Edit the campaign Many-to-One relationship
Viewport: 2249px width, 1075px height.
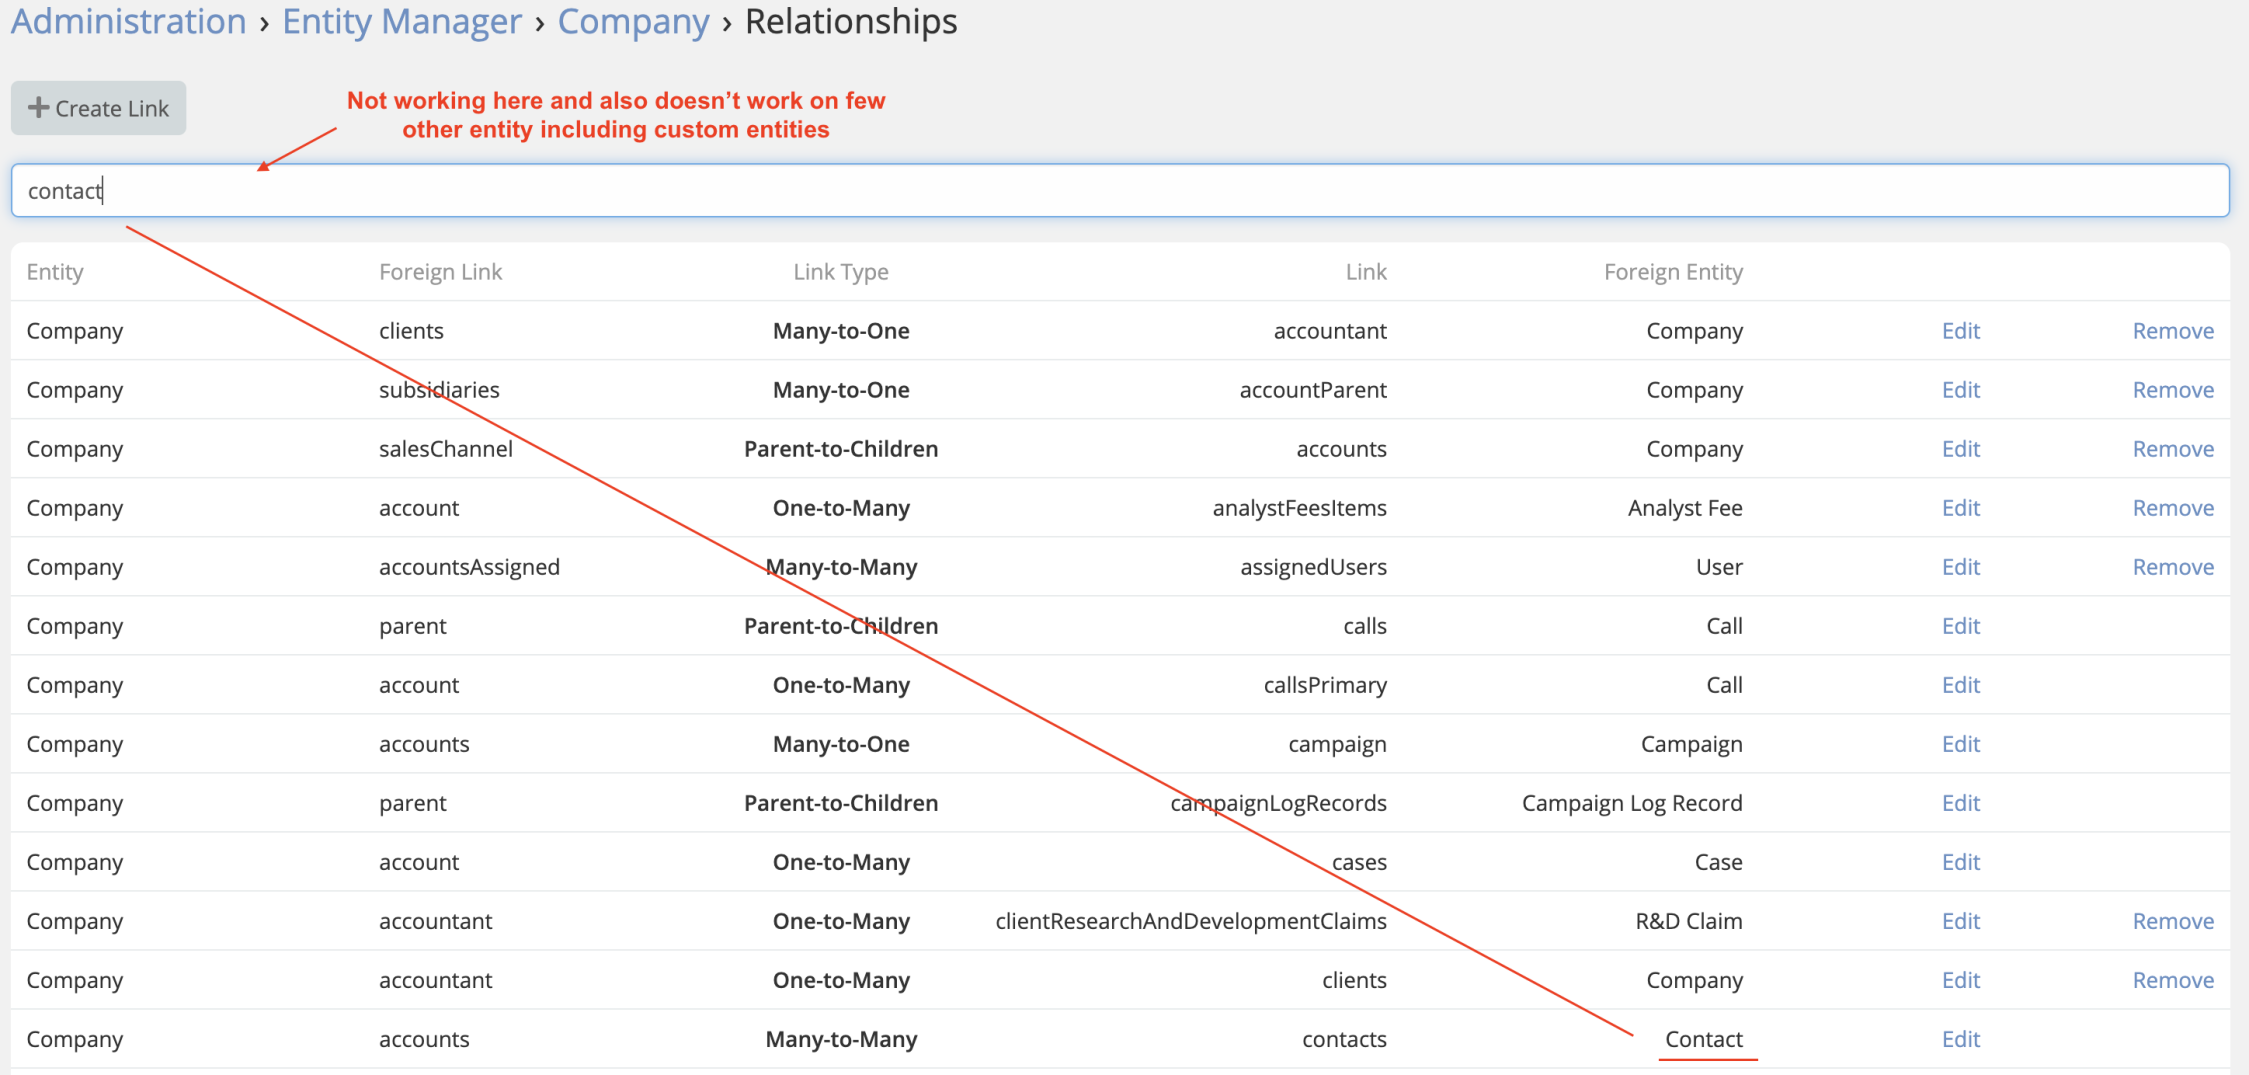click(x=1960, y=744)
